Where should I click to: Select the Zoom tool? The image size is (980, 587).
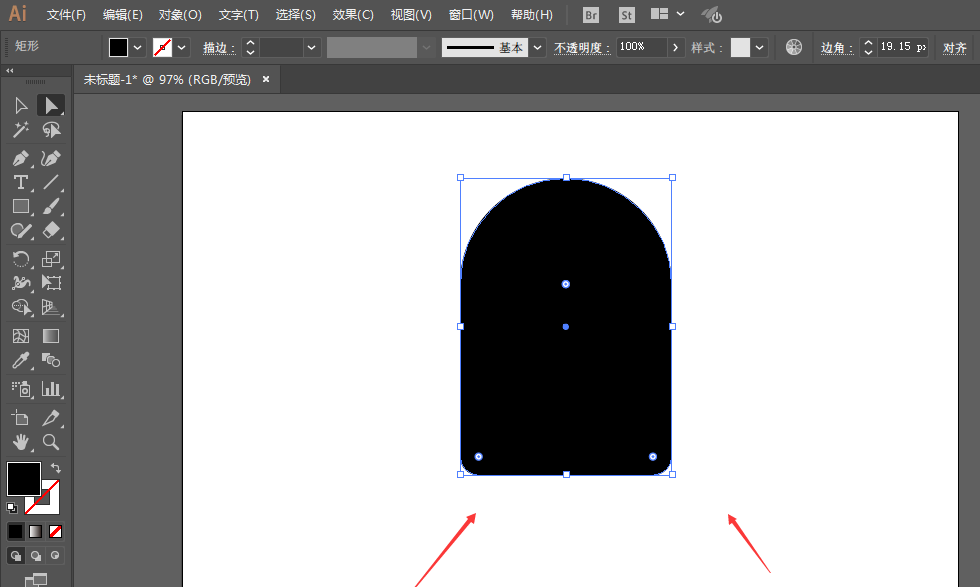51,442
